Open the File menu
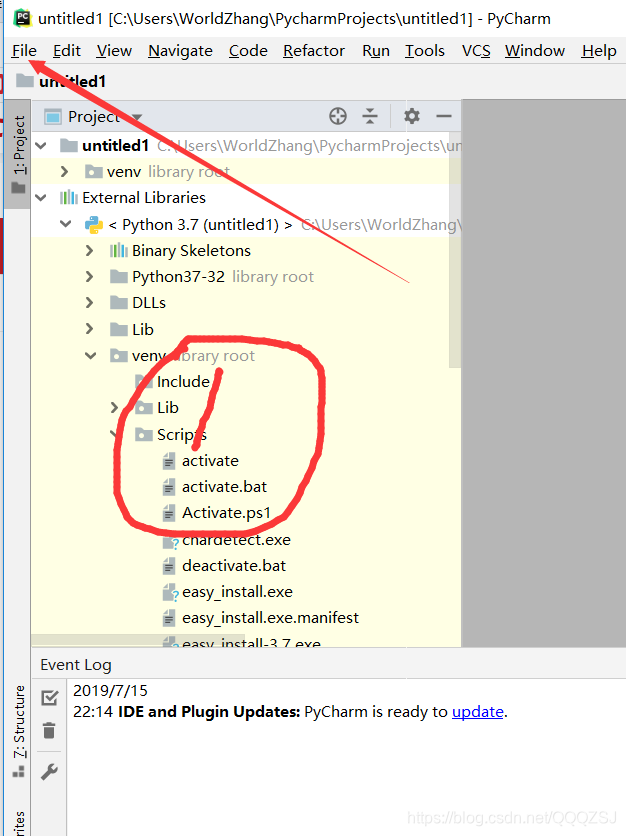Viewport: 626px width, 836px height. 24,51
